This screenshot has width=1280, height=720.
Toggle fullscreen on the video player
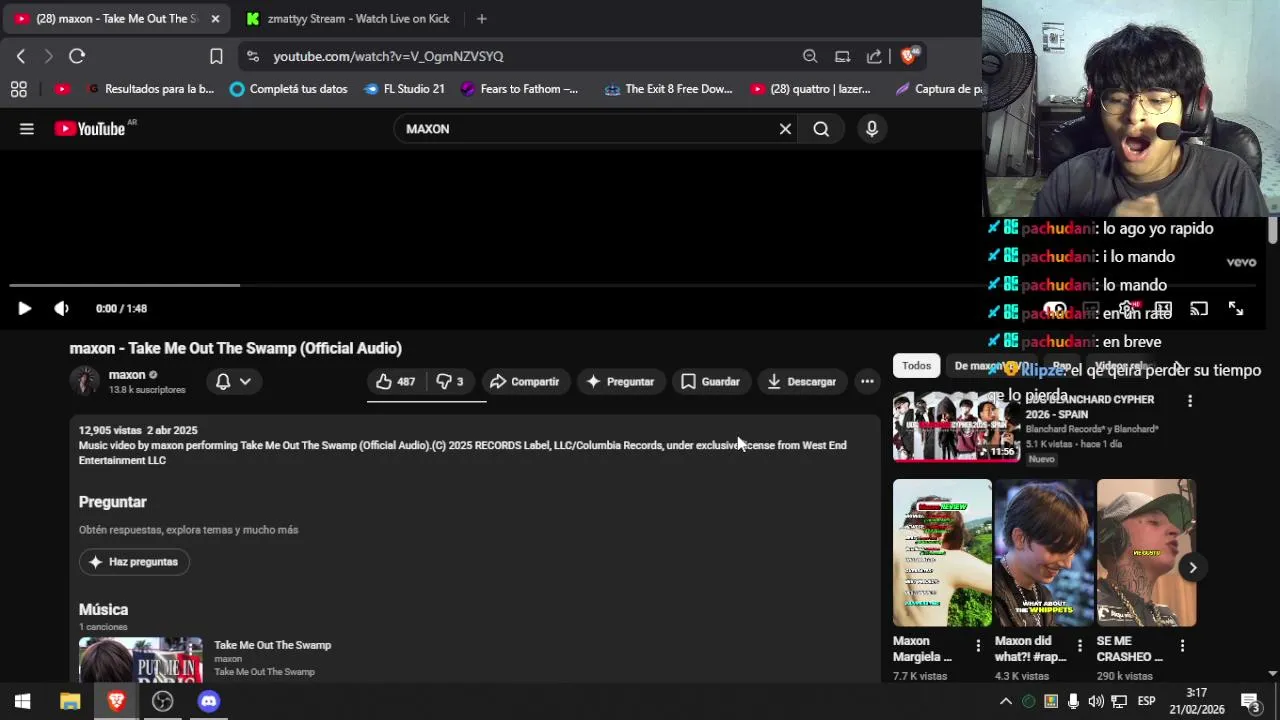[1236, 309]
